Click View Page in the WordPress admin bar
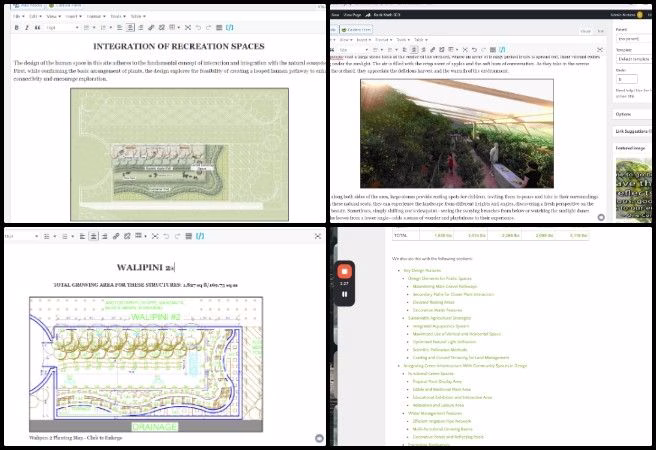The height and width of the screenshot is (450, 656). (352, 15)
